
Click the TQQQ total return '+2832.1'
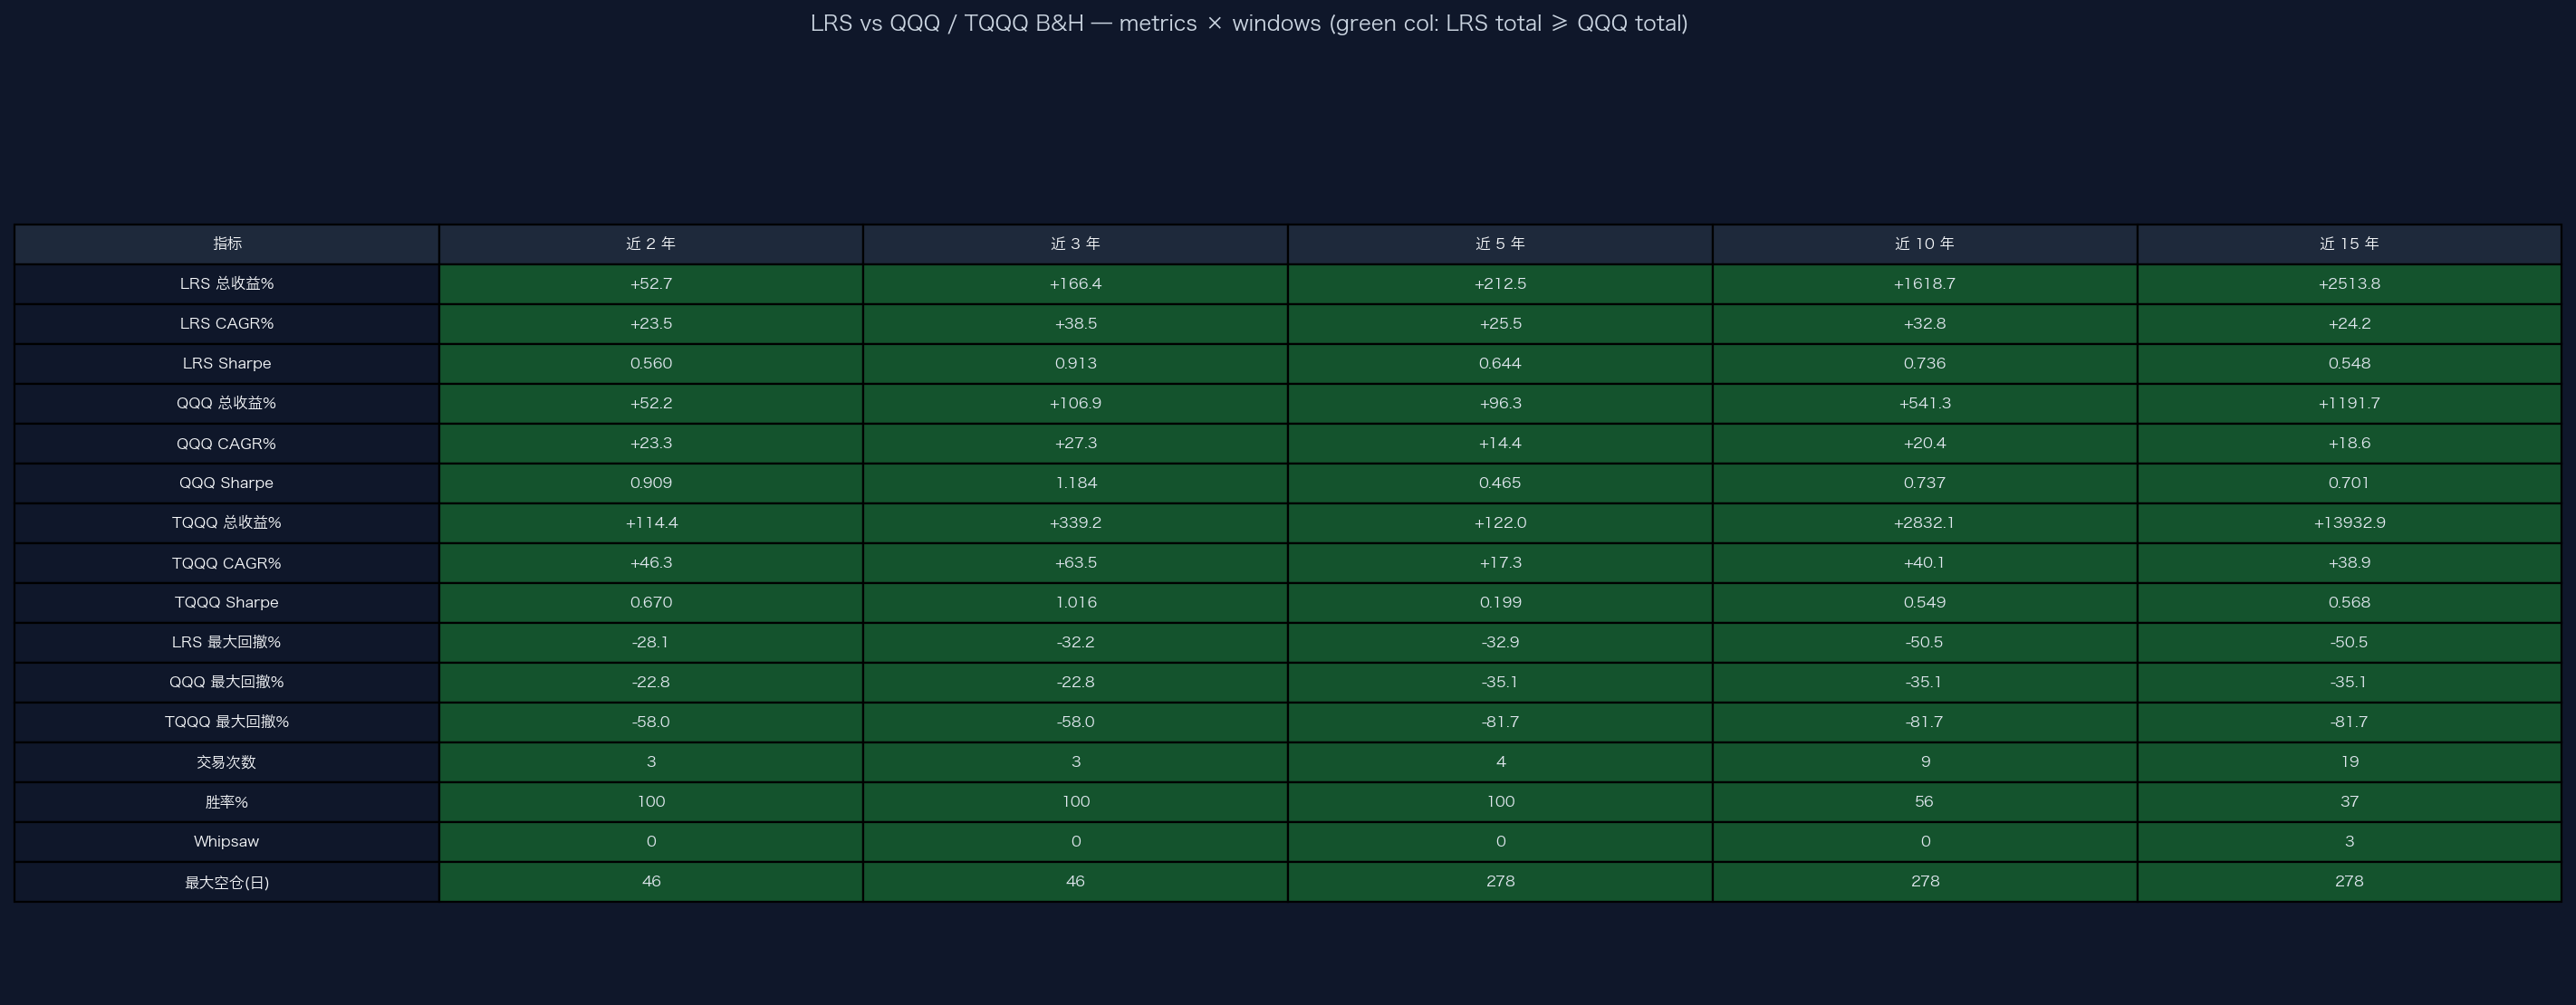point(1925,523)
